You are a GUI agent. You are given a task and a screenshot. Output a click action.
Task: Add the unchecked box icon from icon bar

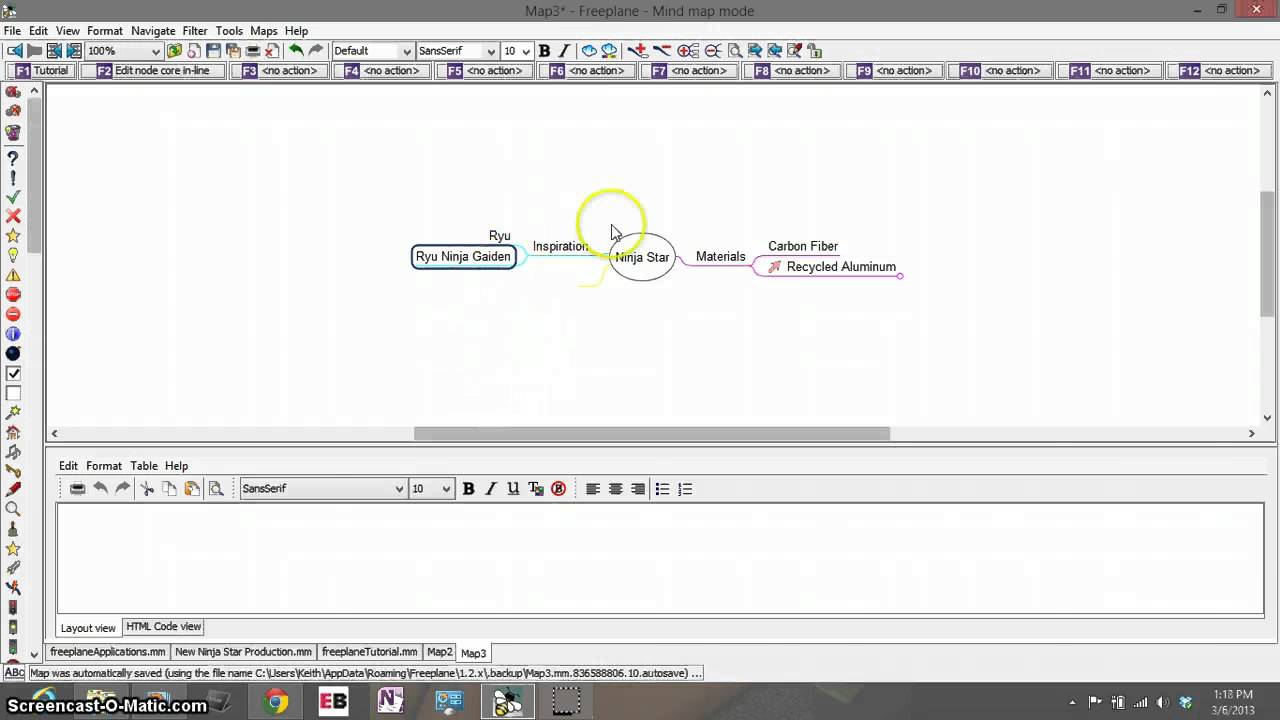[13, 393]
